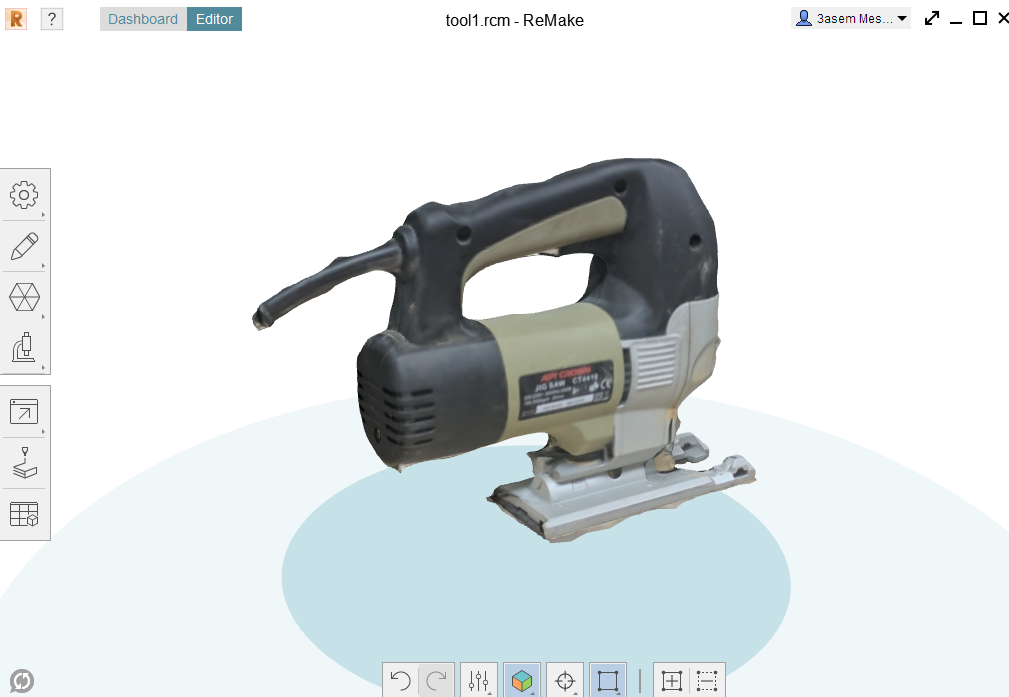This screenshot has height=697, width=1009.
Task: Open the settings gear tool
Action: click(24, 194)
